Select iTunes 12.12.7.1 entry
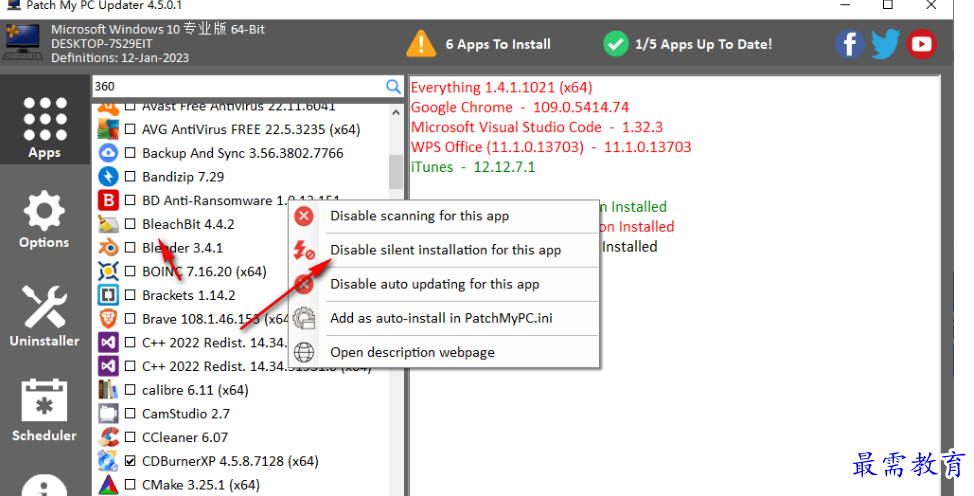974x496 pixels. click(473, 167)
